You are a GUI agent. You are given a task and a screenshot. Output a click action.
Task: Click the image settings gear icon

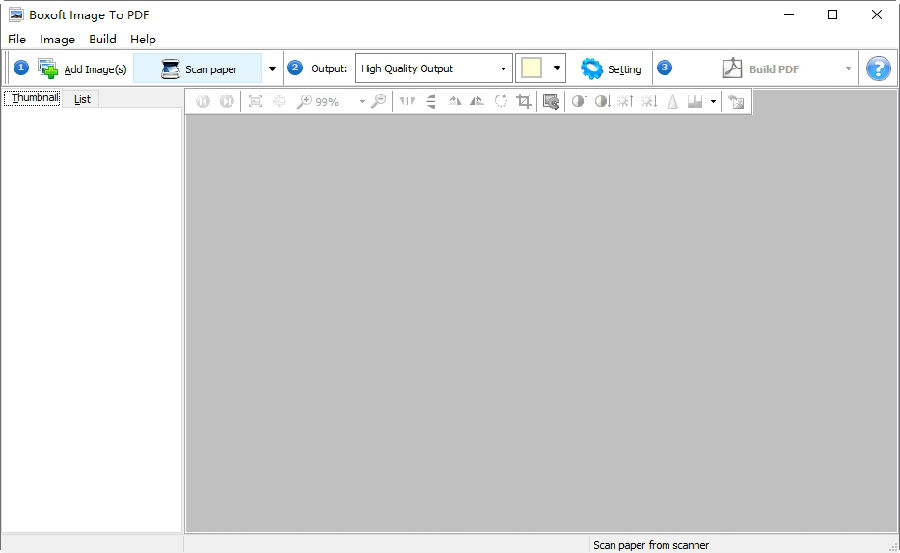[551, 102]
